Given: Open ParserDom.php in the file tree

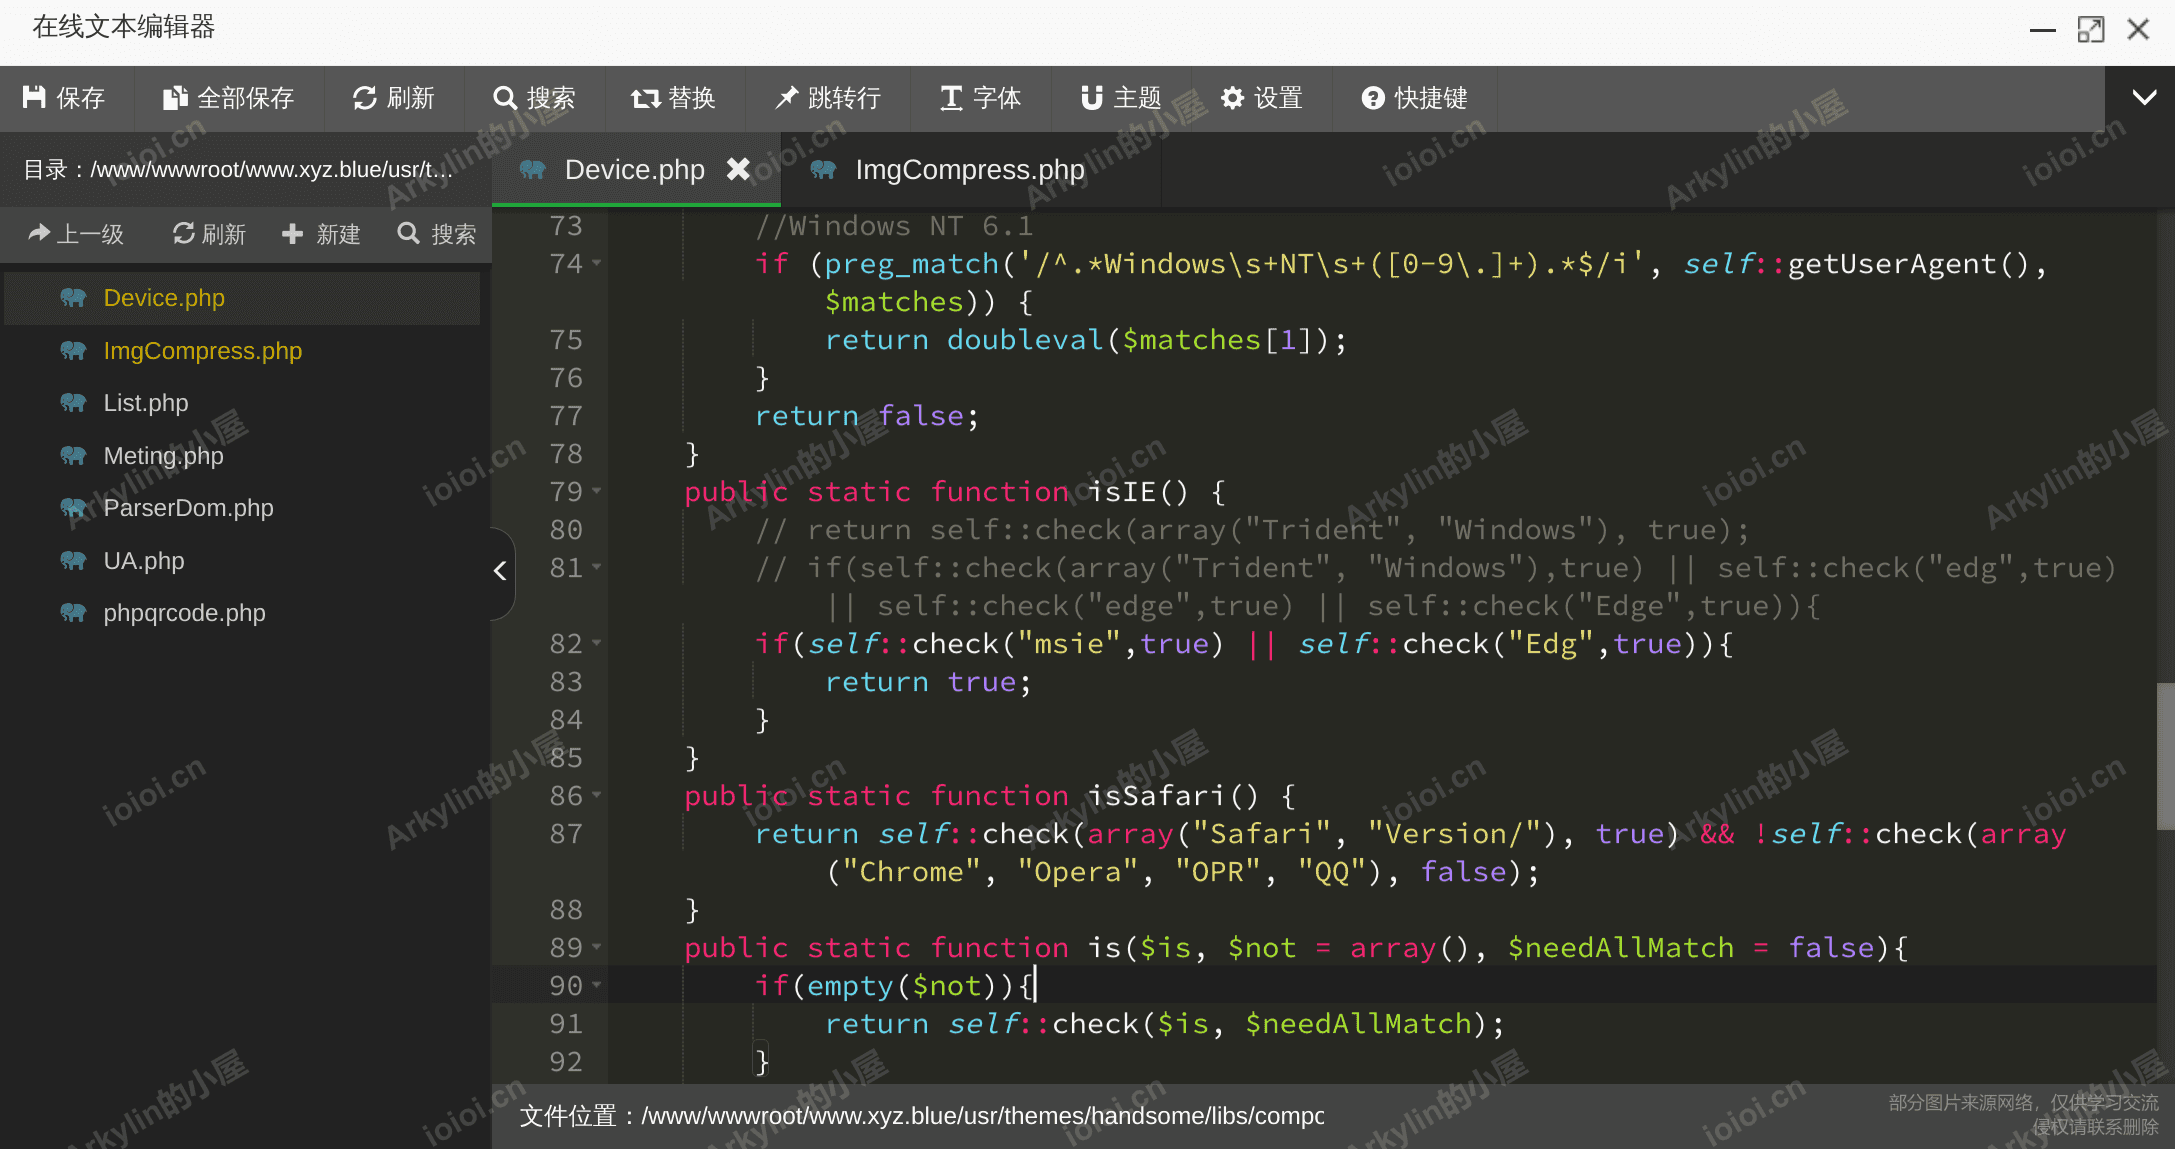Looking at the screenshot, I should 242,508.
